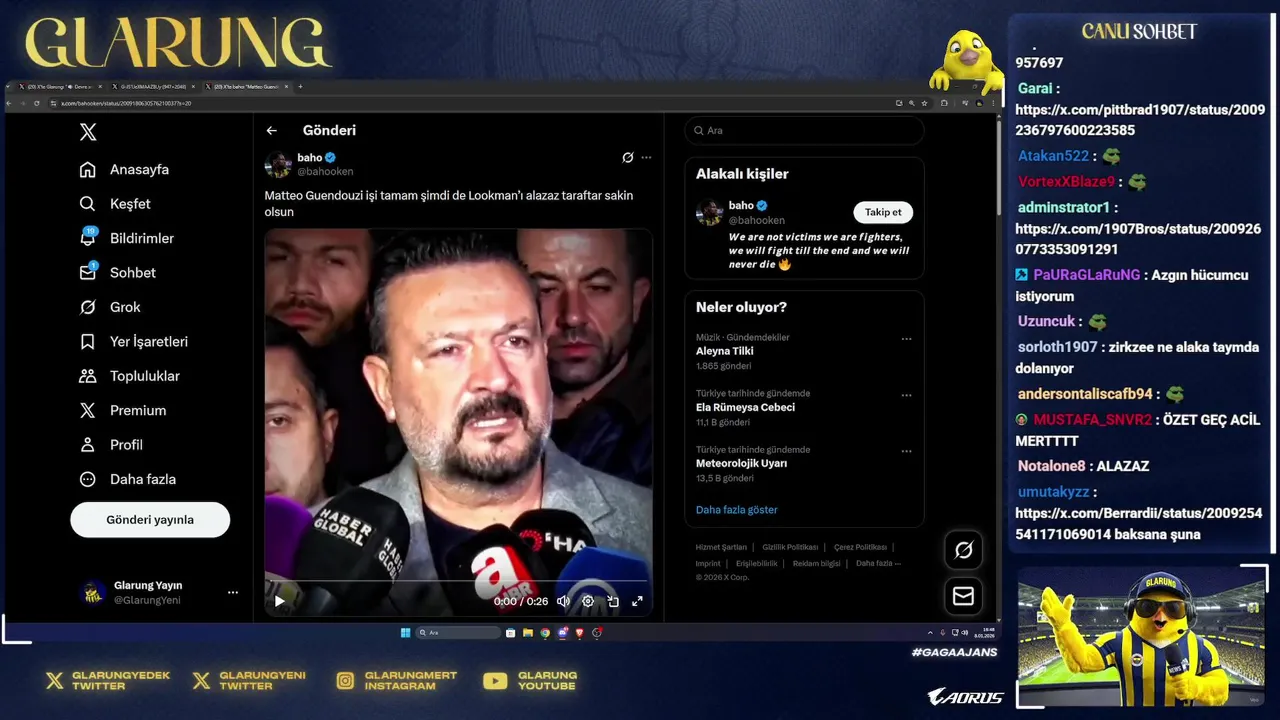
Task: Click the Topluluklar people icon
Action: click(x=88, y=376)
